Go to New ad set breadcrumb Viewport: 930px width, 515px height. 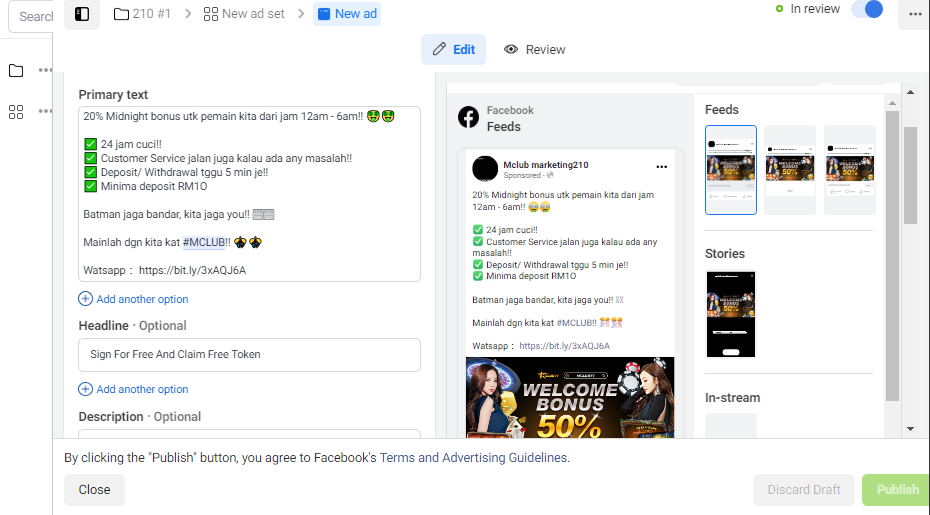click(x=244, y=14)
